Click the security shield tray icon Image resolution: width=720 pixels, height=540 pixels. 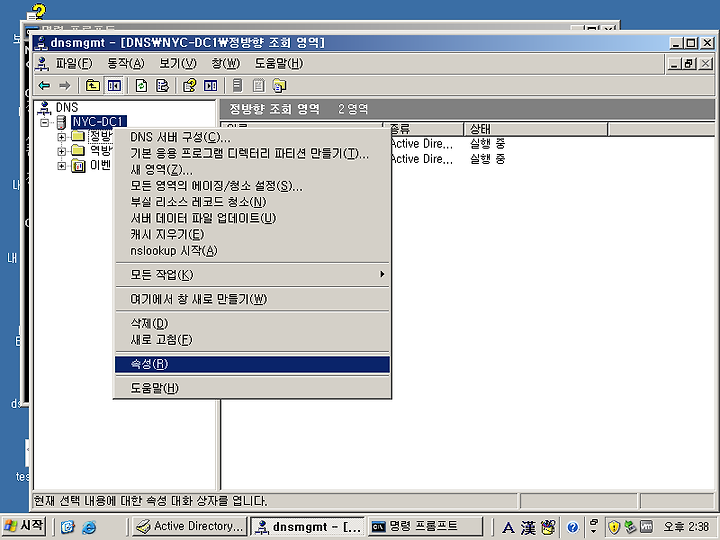click(614, 527)
